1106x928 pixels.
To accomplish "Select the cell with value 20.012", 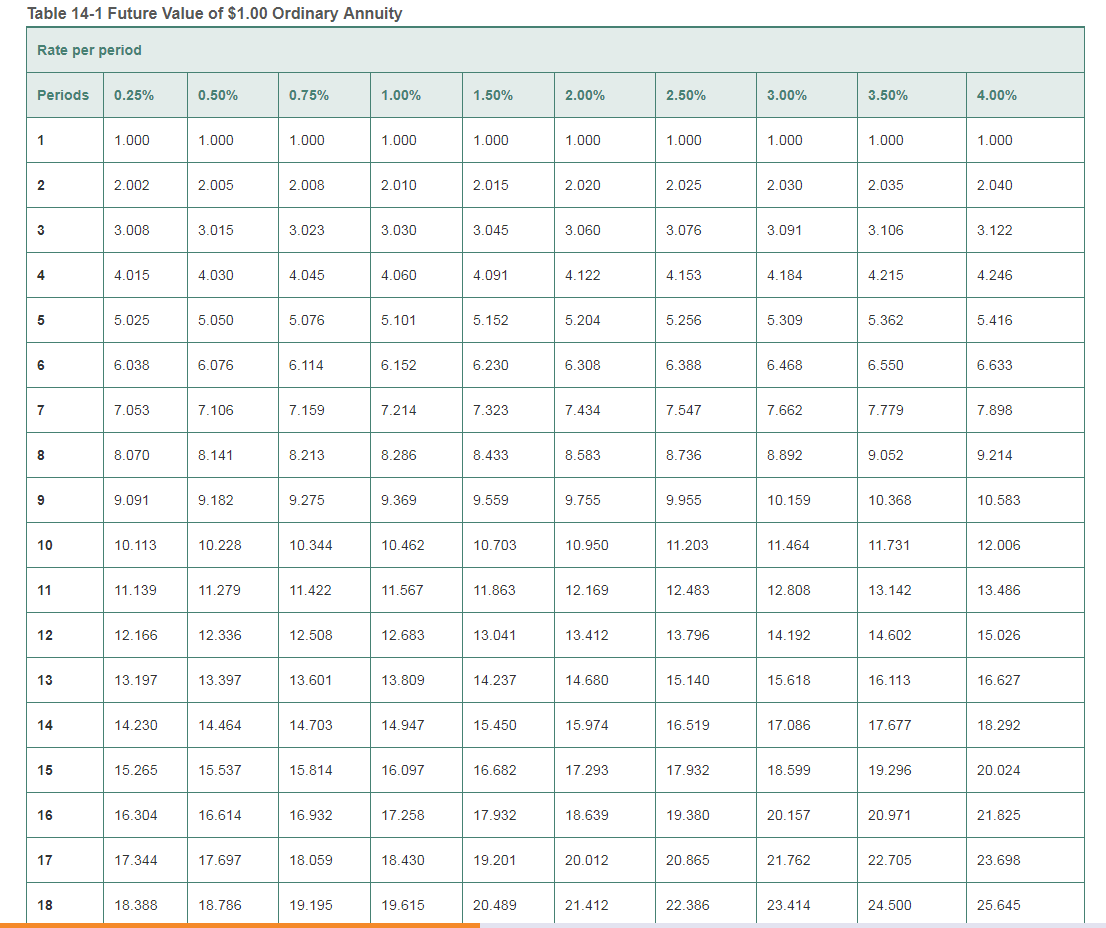I will coord(586,860).
